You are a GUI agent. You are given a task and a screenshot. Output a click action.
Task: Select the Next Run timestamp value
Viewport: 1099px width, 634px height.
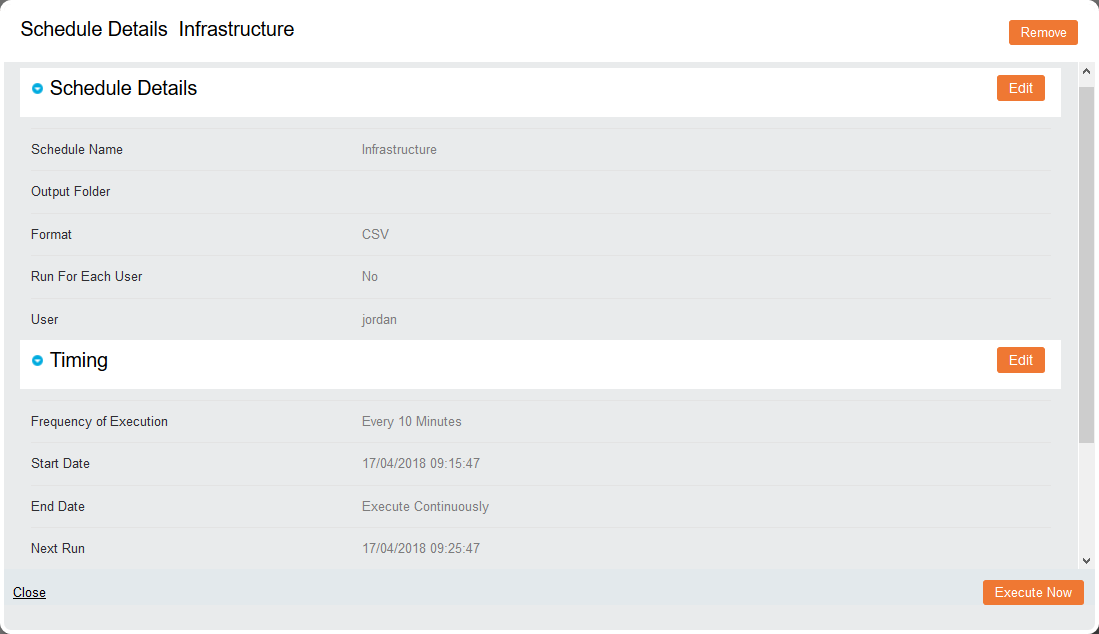(421, 549)
